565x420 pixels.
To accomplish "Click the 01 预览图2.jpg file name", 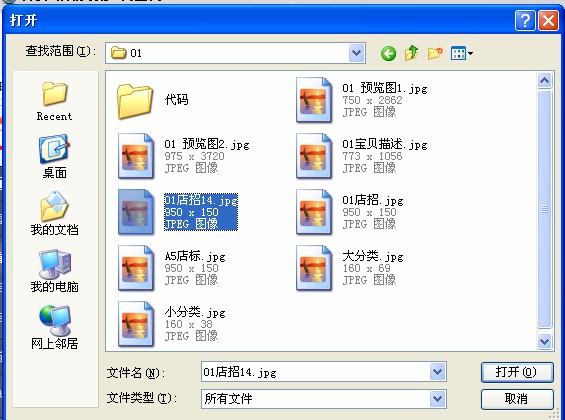I will [207, 144].
